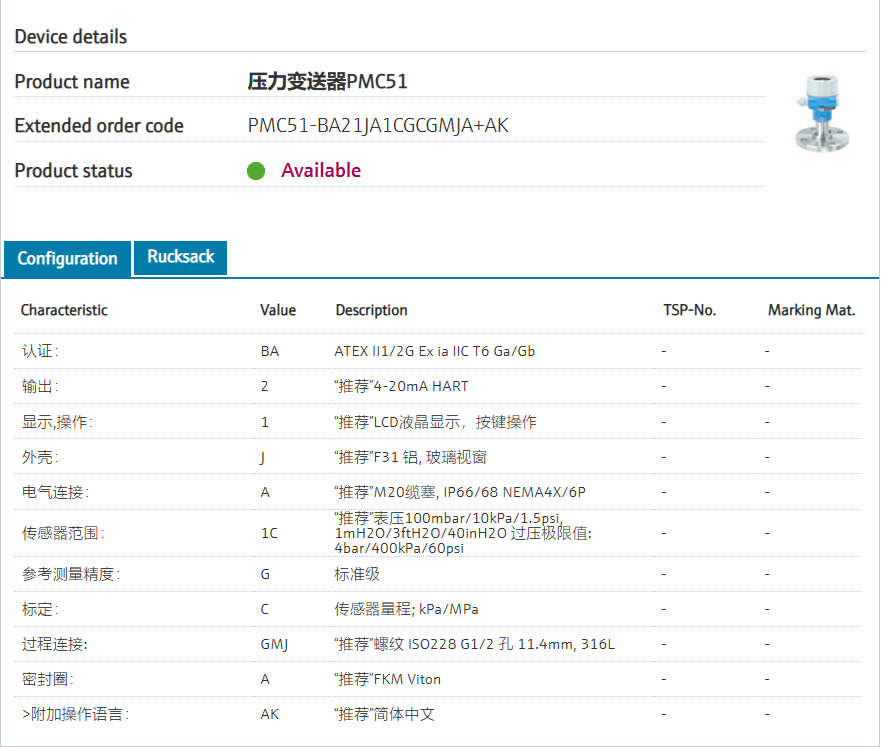Open the Rucksack tab
This screenshot has width=881, height=747.
[181, 257]
